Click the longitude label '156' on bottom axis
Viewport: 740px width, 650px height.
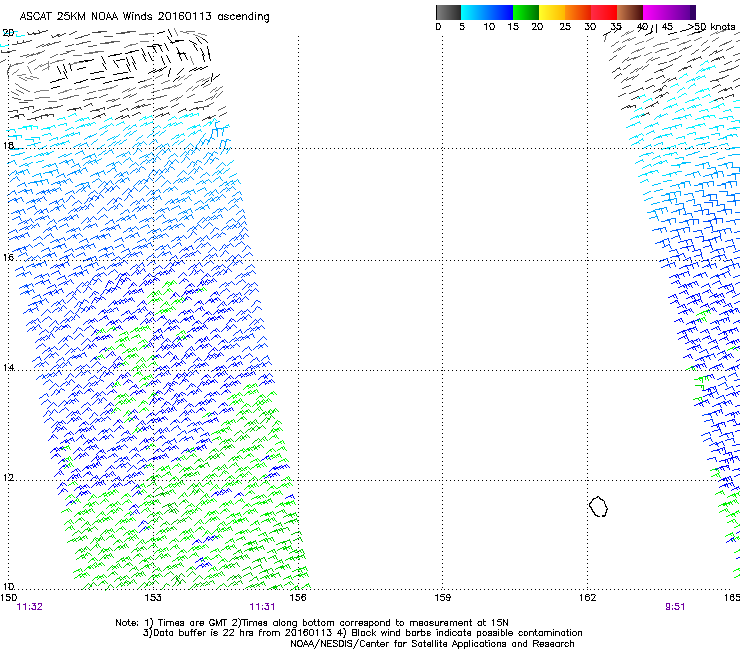pos(298,598)
